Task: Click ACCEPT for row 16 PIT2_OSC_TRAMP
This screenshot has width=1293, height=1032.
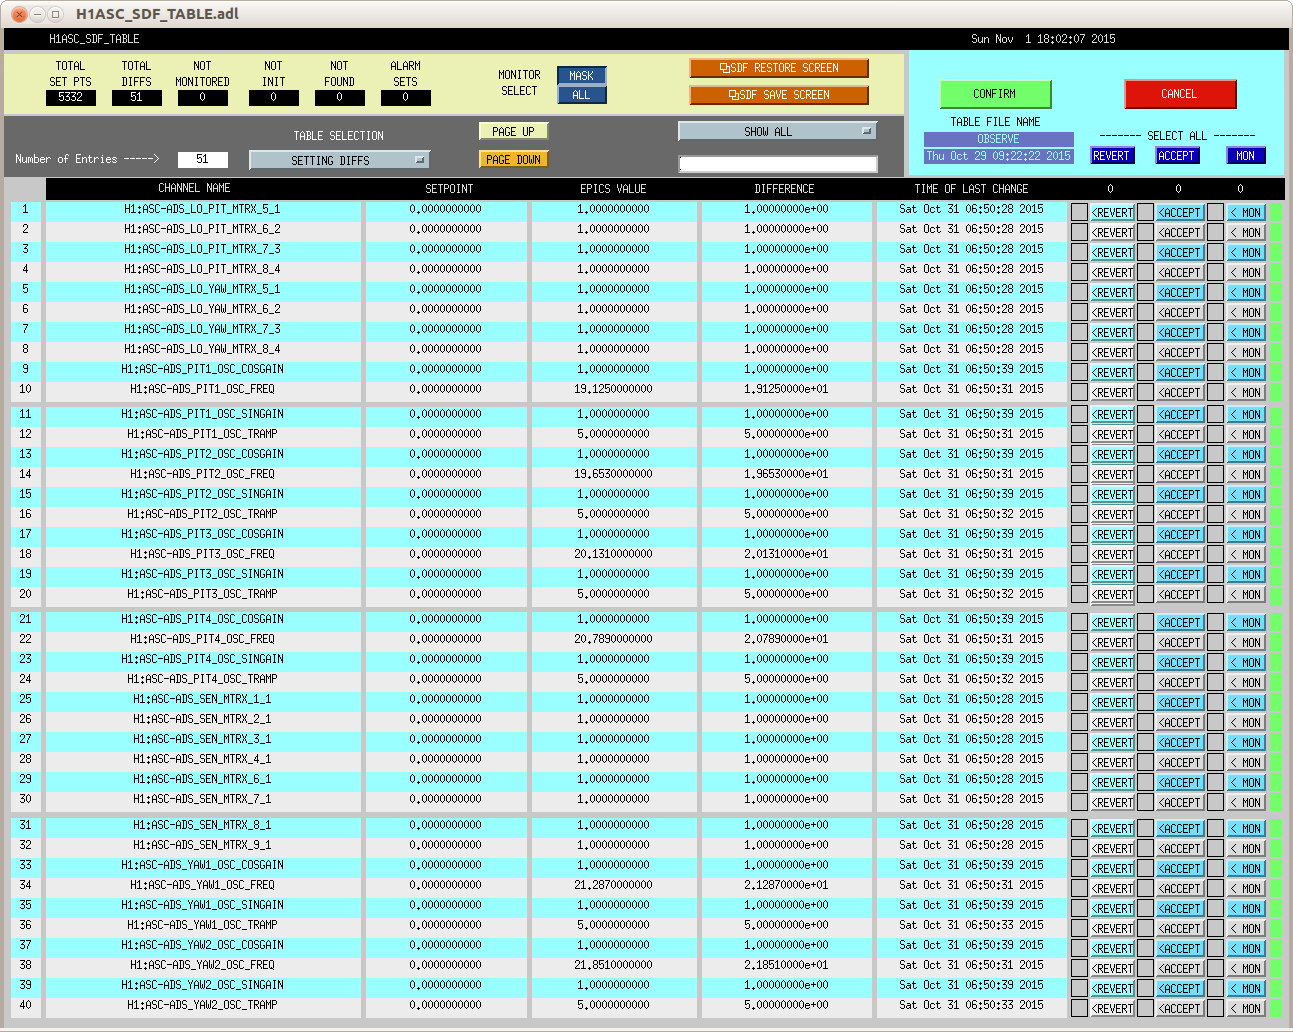Action: [1180, 515]
